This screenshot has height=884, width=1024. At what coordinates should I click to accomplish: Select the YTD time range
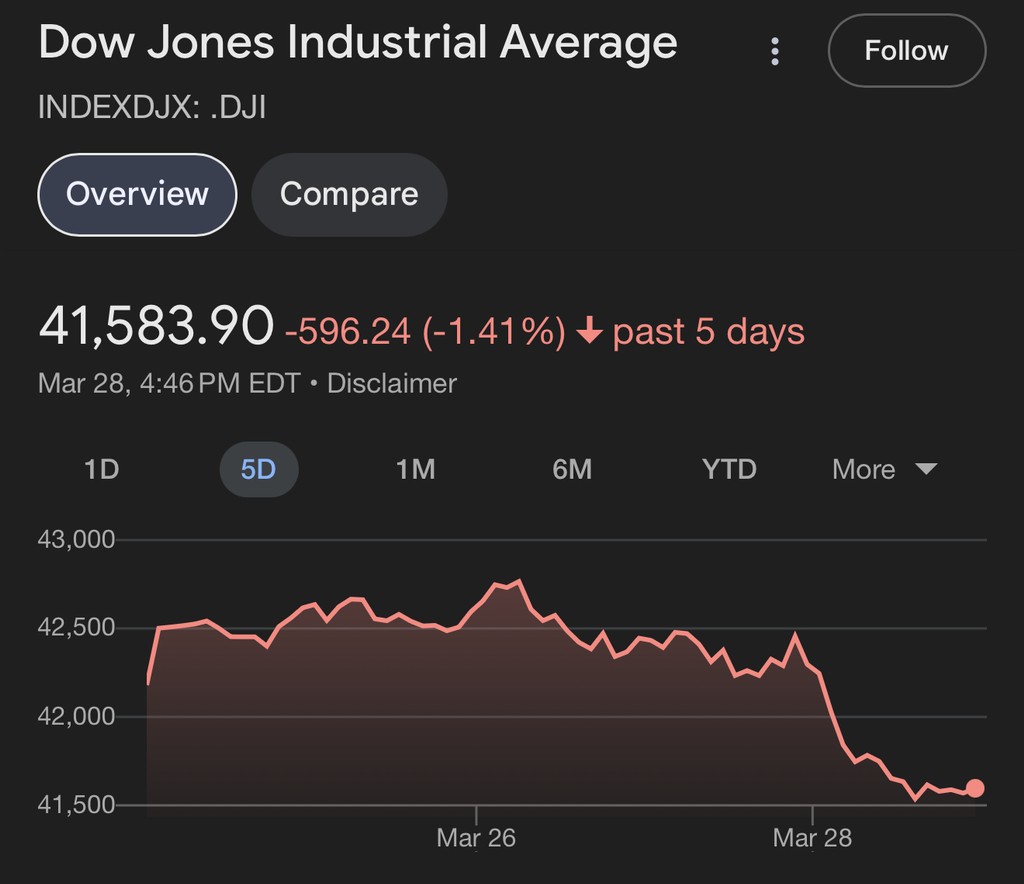pyautogui.click(x=729, y=469)
